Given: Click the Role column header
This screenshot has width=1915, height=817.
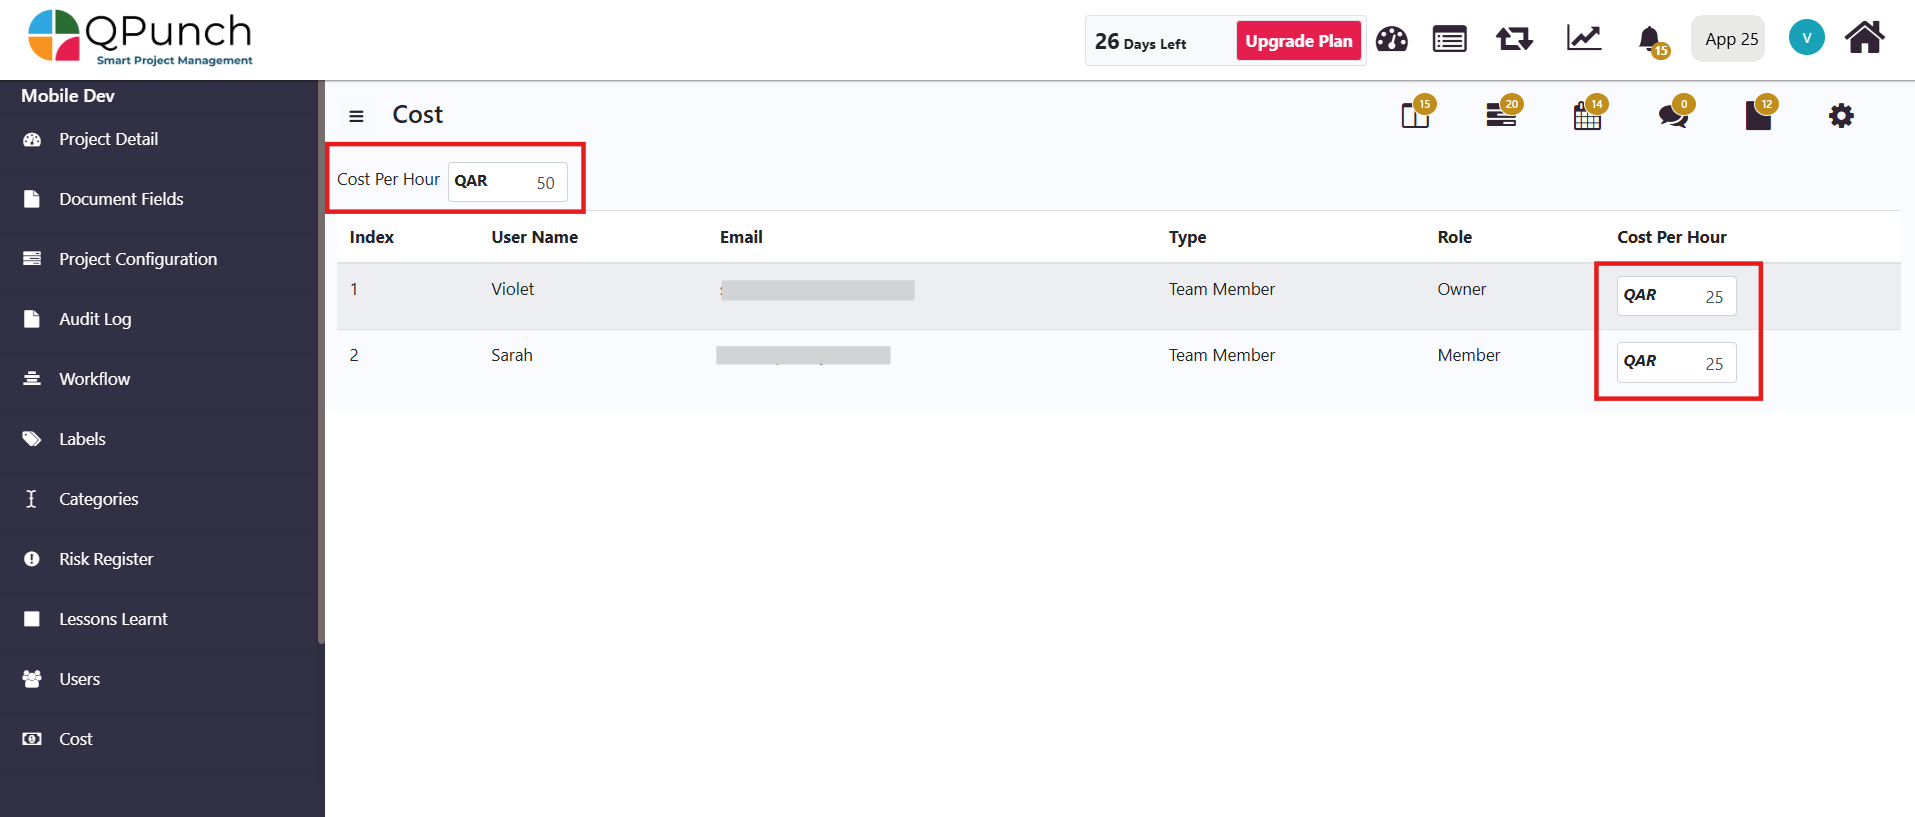Looking at the screenshot, I should pyautogui.click(x=1454, y=237).
